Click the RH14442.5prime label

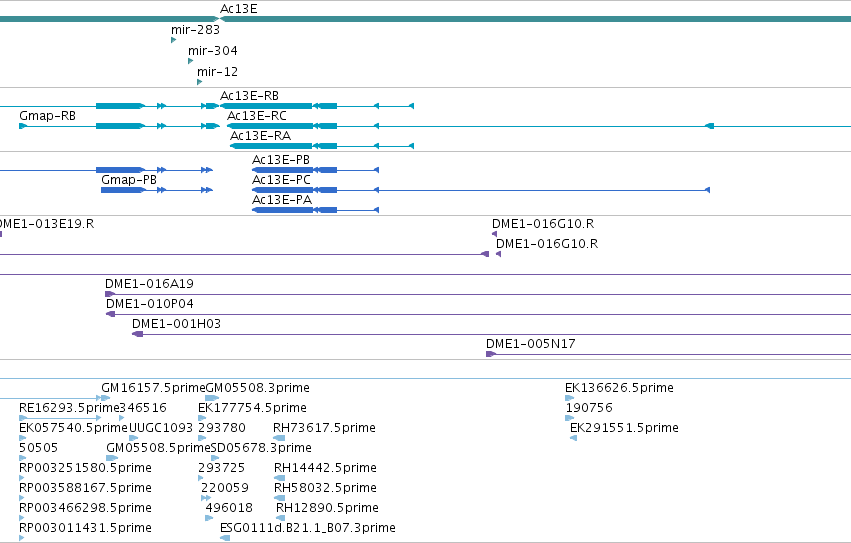[x=325, y=468]
